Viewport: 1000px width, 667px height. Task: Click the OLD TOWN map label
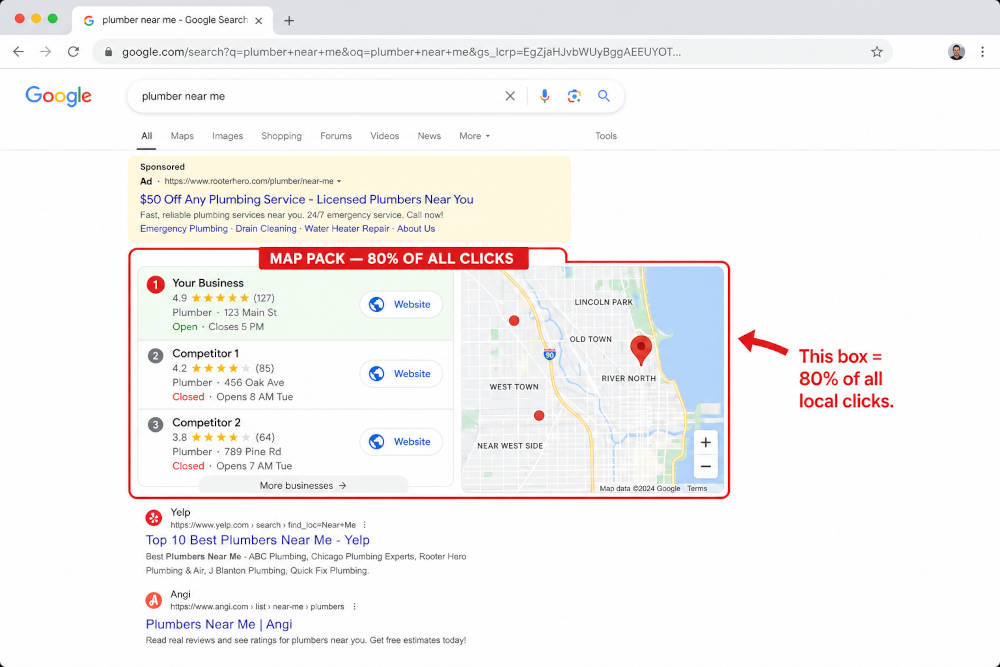(x=591, y=339)
